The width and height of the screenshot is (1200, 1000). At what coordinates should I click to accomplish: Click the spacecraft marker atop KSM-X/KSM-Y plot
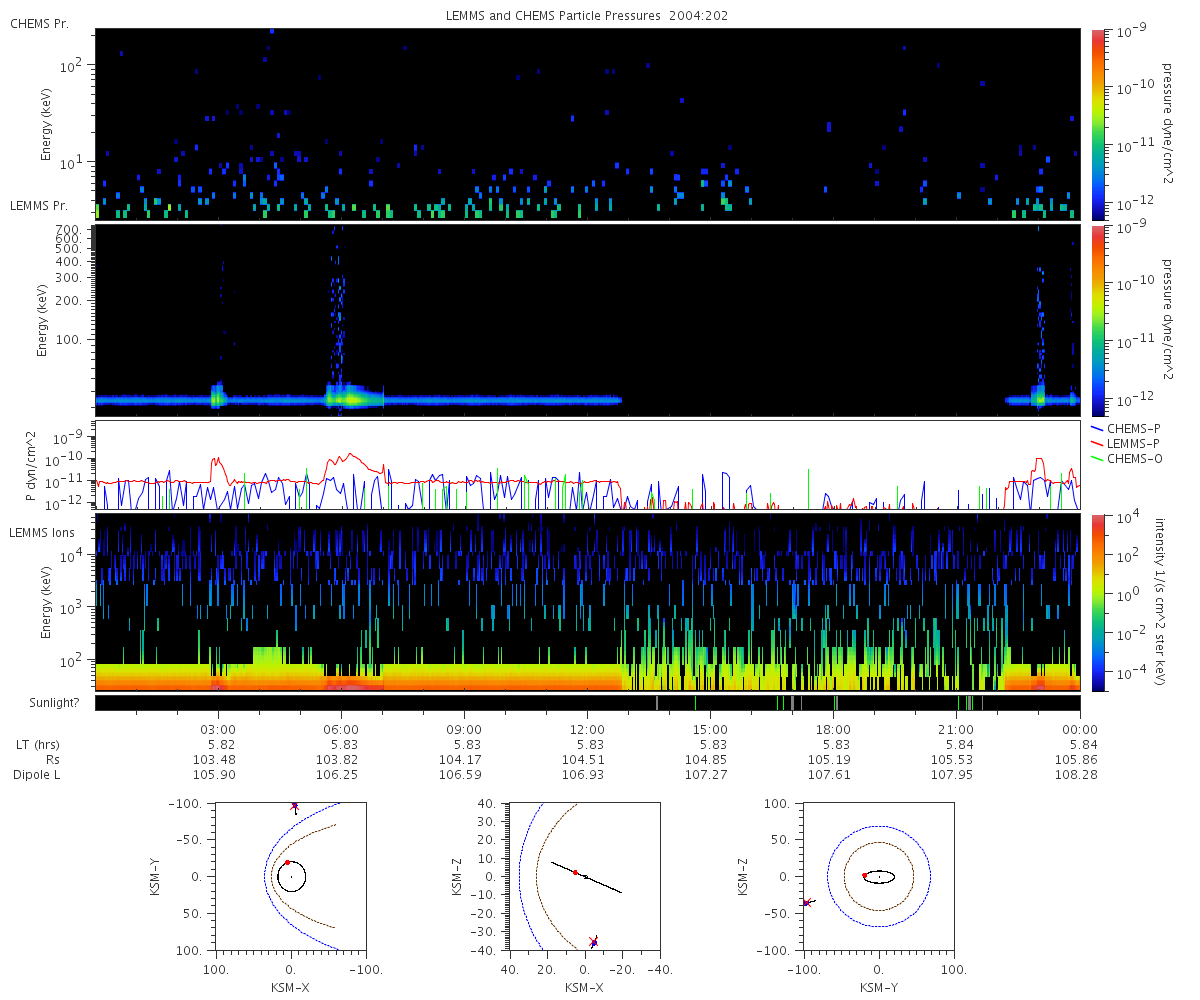coord(294,805)
